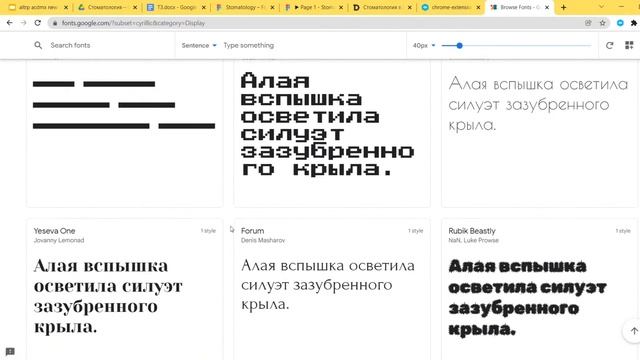Viewport: 640px width, 360px height.
Task: Click the search magnifier icon
Action: 38,45
